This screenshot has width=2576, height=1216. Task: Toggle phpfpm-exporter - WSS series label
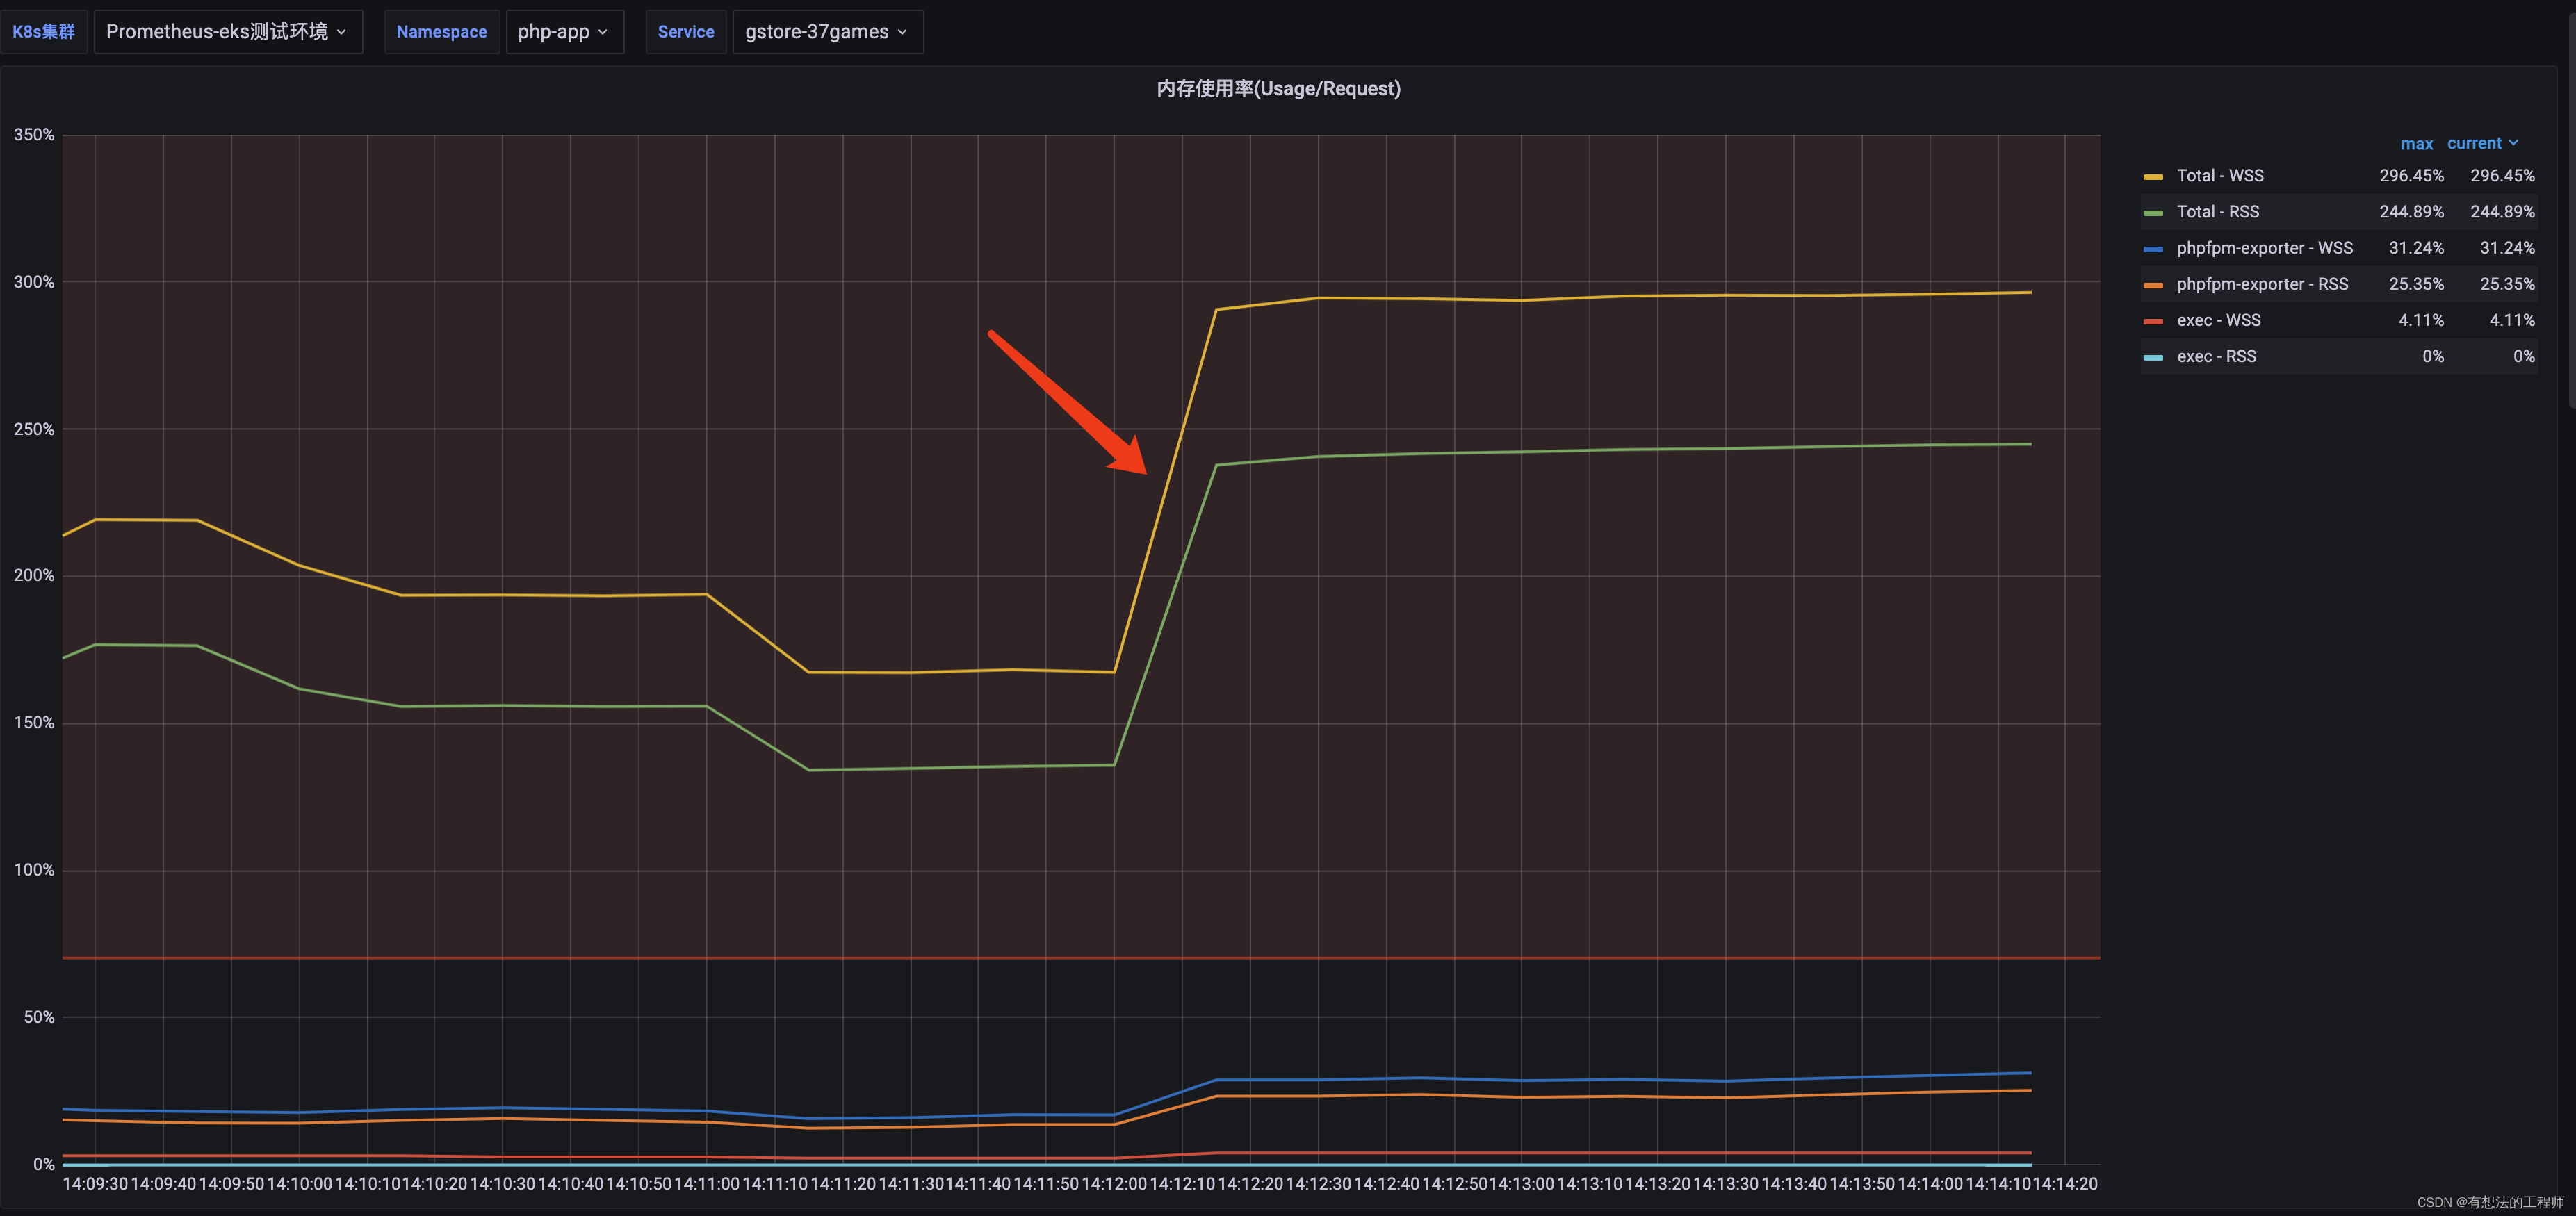(x=2264, y=248)
